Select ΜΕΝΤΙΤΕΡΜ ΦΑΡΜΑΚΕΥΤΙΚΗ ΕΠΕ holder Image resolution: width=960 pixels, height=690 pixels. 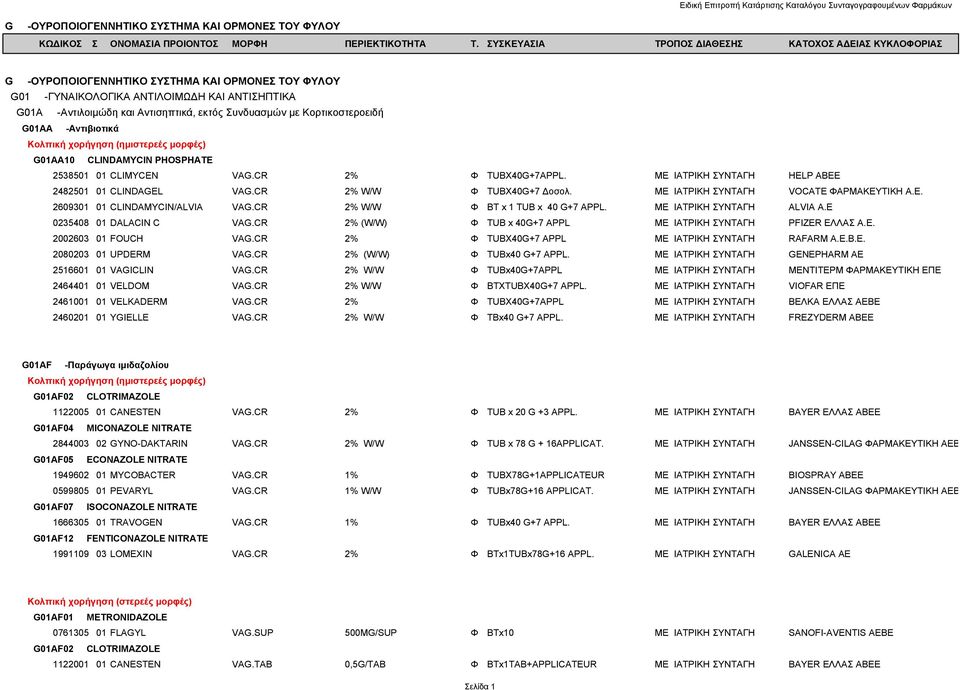click(864, 270)
